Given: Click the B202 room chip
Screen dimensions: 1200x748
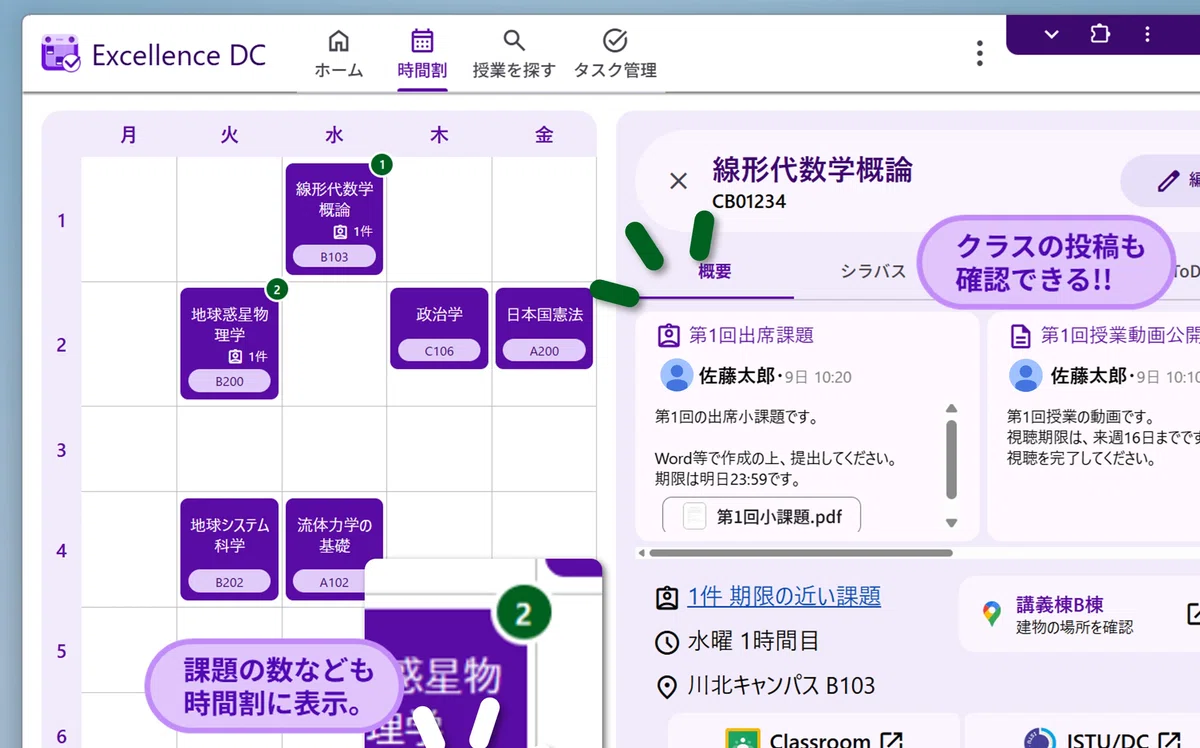Looking at the screenshot, I should coord(229,582).
